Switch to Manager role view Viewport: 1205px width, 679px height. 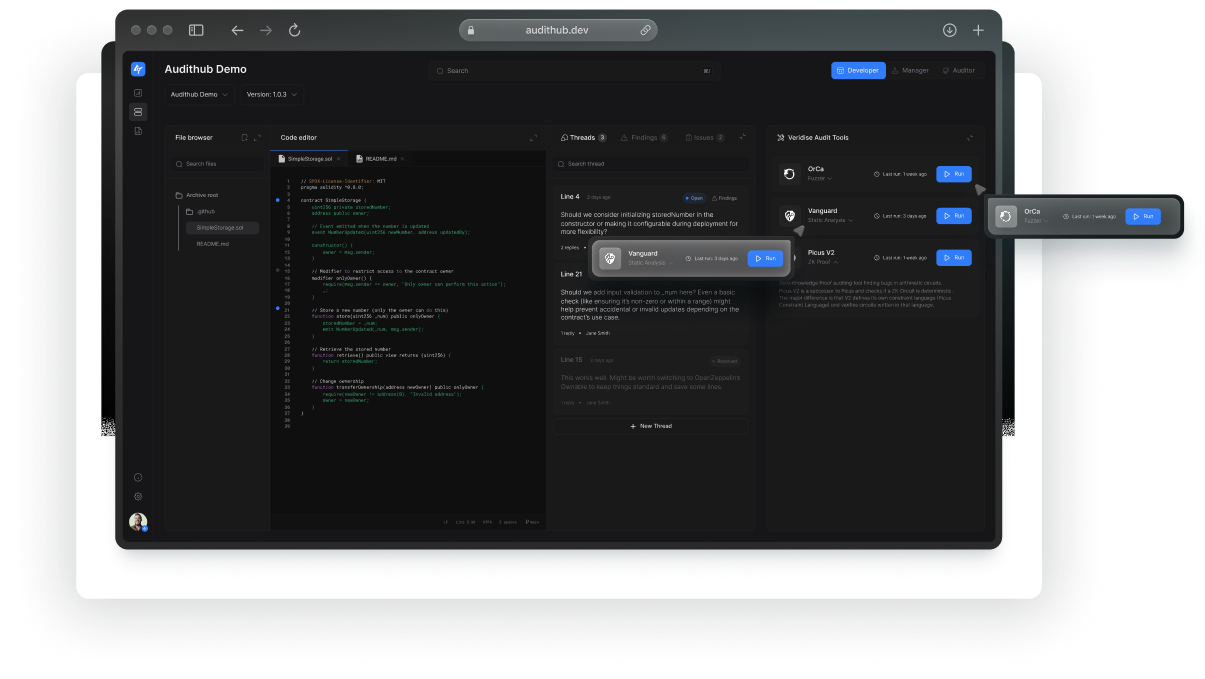point(910,71)
